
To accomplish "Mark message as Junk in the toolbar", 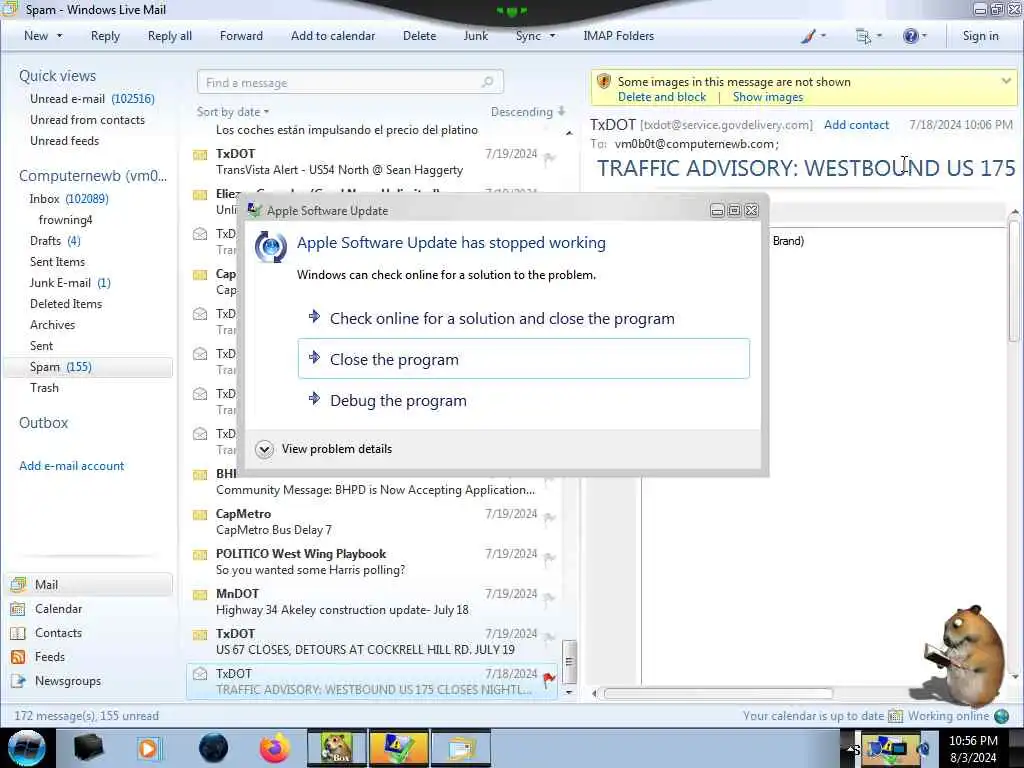I will (x=475, y=36).
